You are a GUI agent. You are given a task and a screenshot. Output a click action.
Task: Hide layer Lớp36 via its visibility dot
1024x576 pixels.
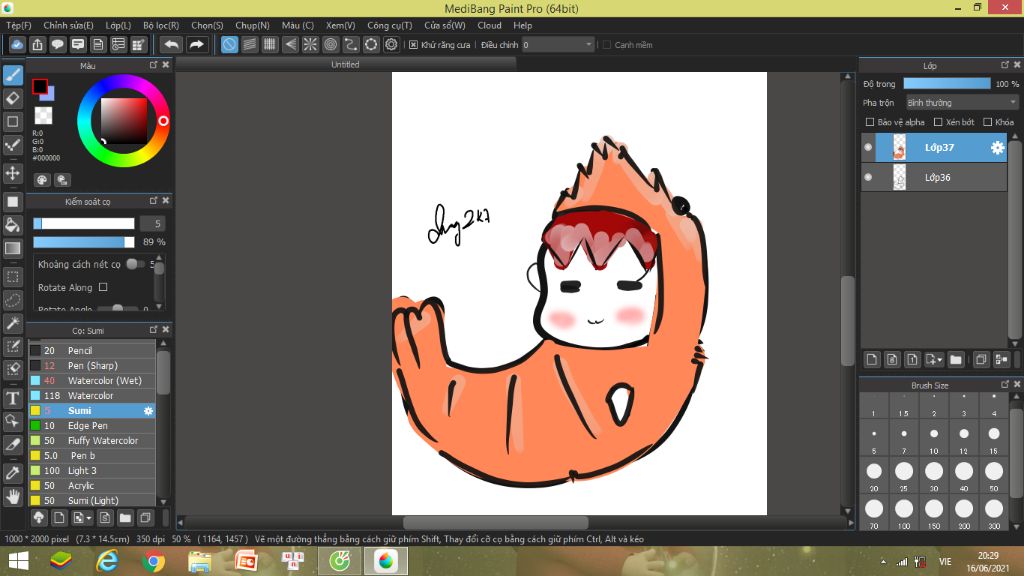pos(868,177)
